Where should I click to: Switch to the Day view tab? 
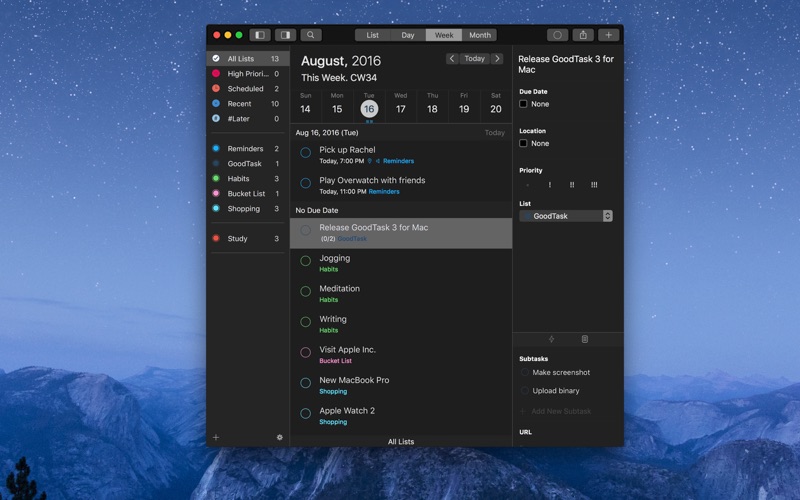click(408, 35)
